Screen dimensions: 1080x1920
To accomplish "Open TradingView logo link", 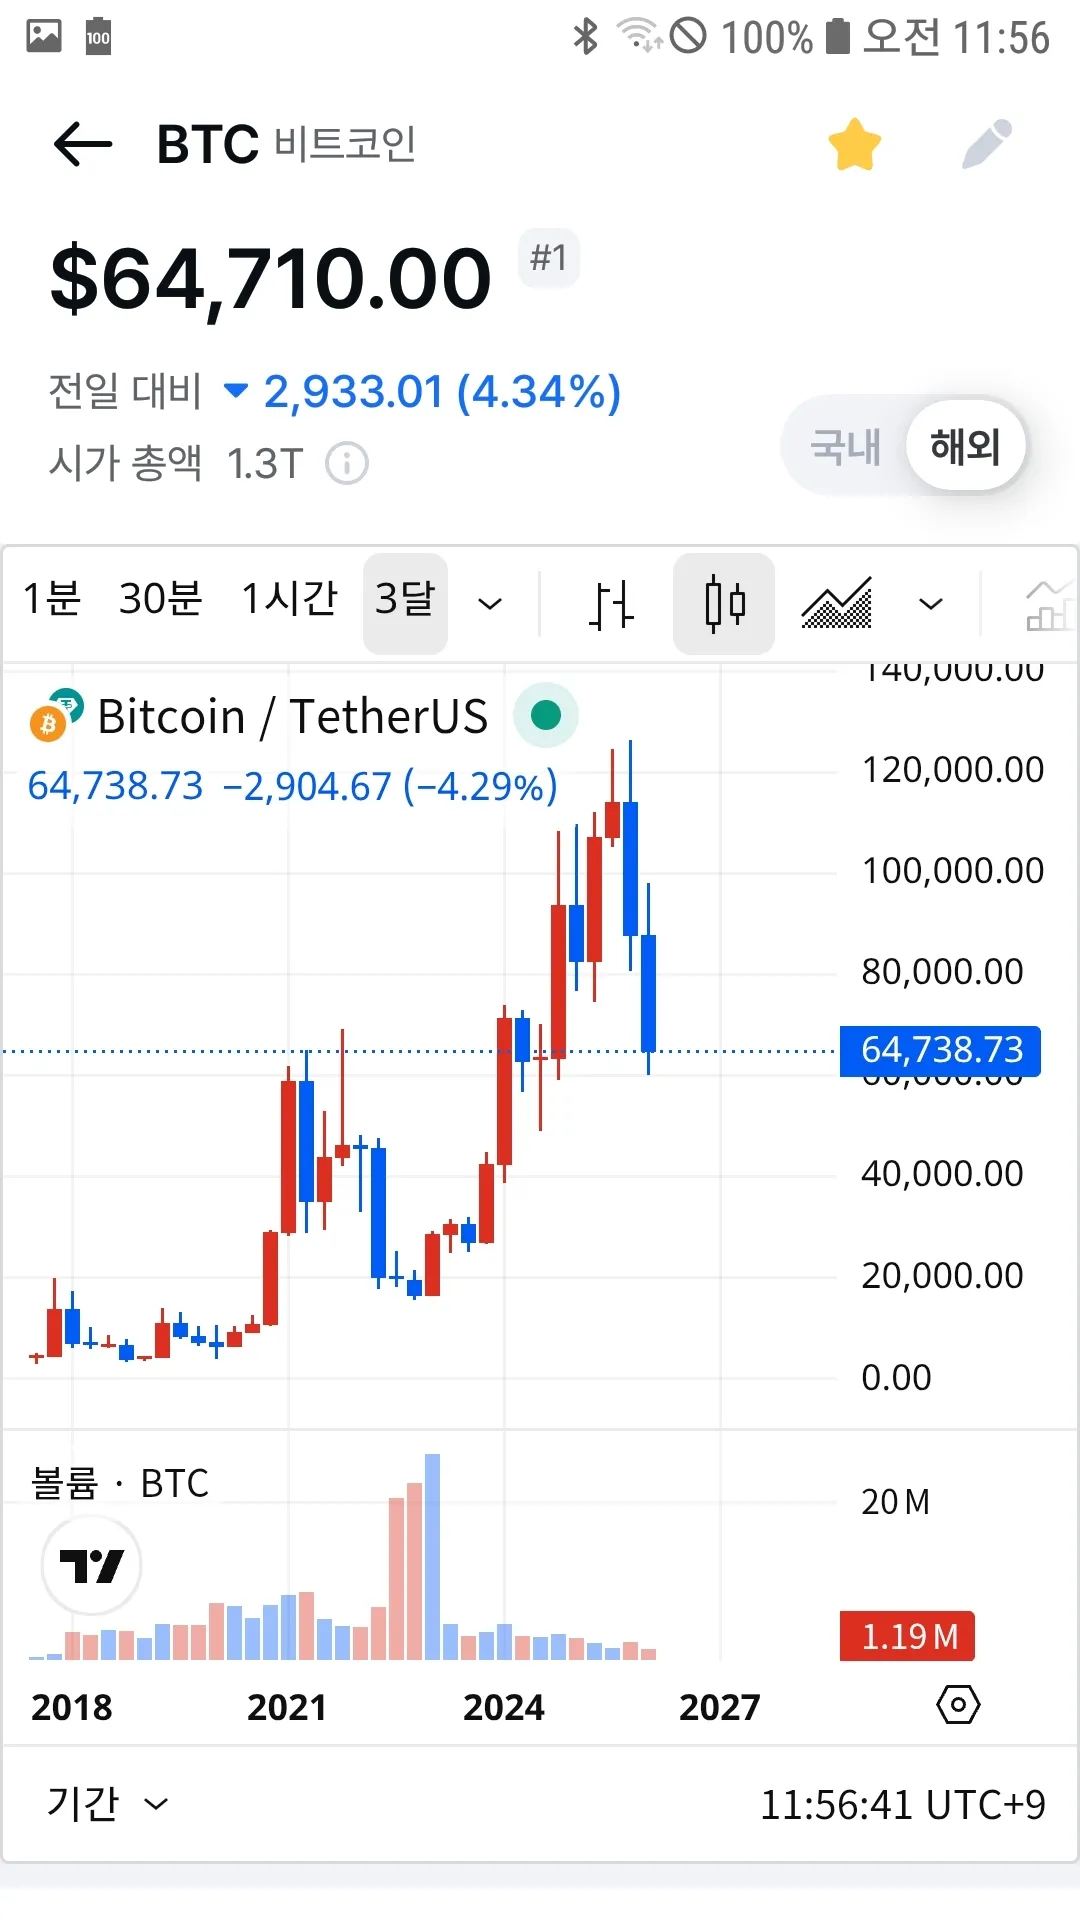I will 91,1566.
